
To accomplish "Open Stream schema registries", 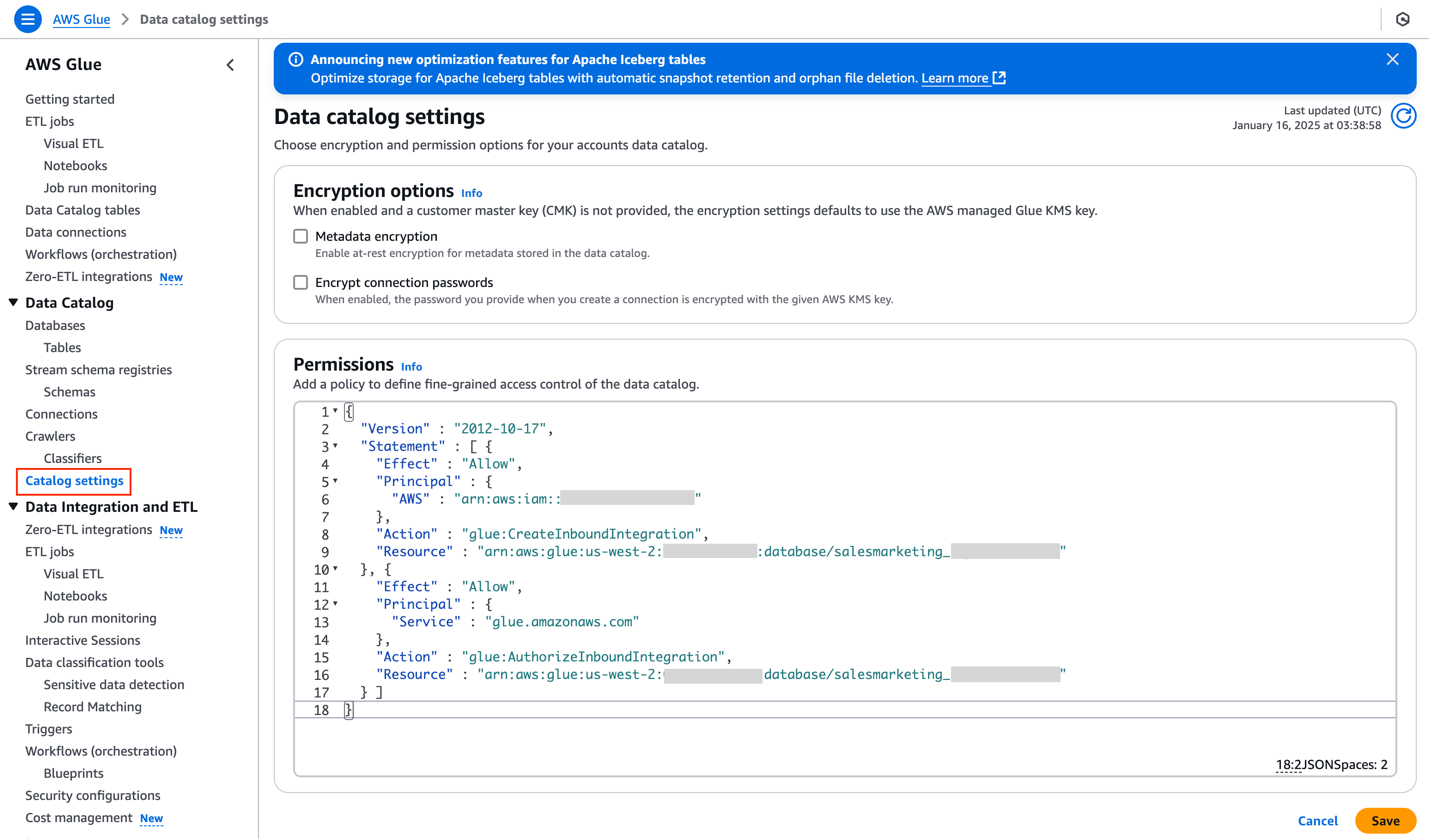I will (98, 370).
